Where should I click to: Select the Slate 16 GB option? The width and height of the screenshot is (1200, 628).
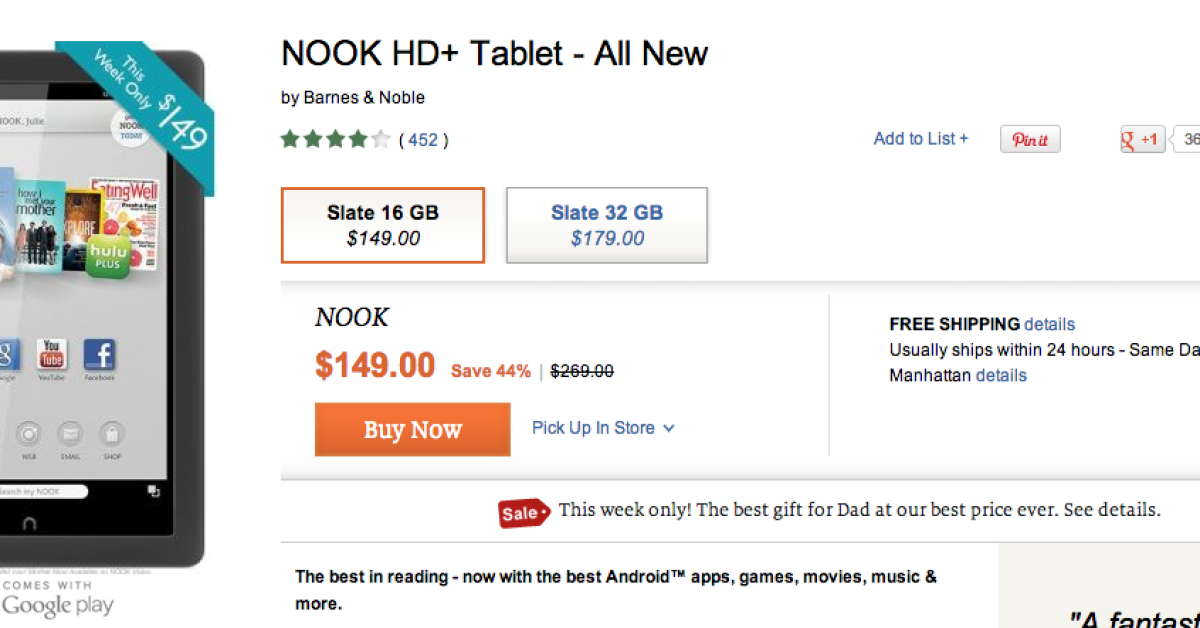click(x=383, y=225)
